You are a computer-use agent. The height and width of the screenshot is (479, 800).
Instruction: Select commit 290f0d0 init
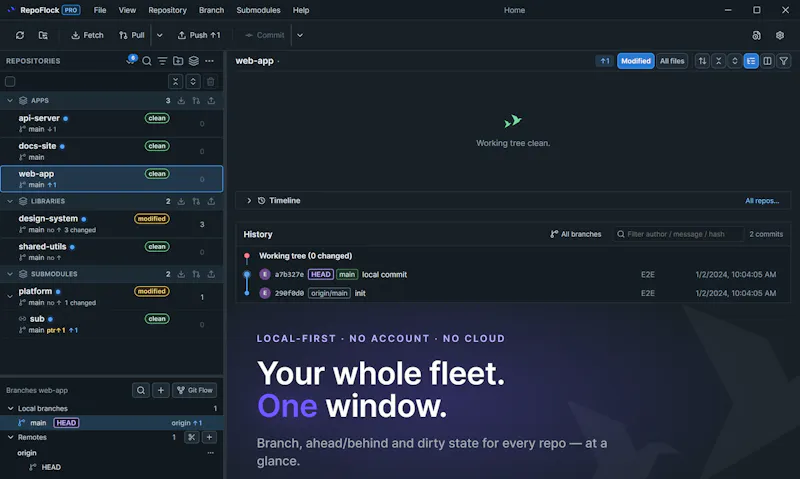pyautogui.click(x=513, y=293)
